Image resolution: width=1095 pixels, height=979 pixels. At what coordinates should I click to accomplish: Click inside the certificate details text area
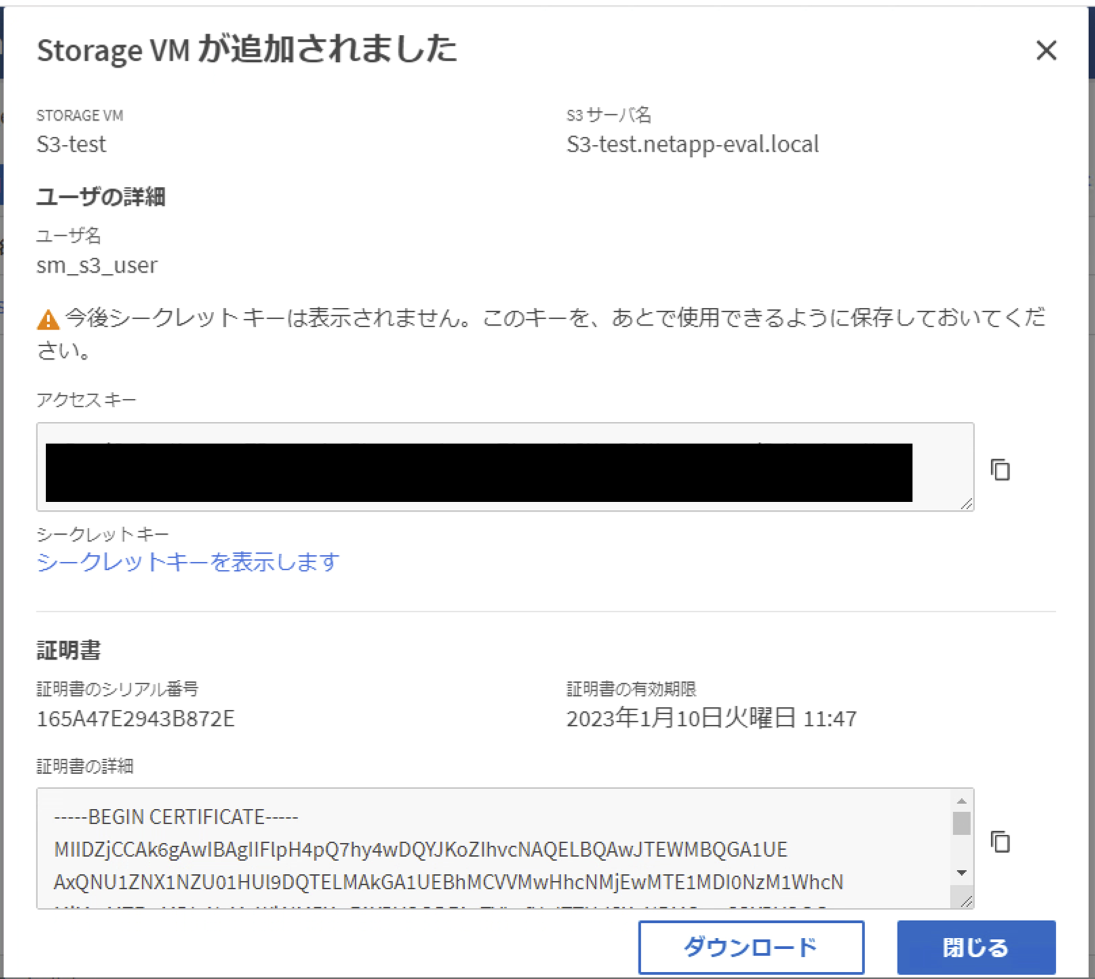coord(480,850)
